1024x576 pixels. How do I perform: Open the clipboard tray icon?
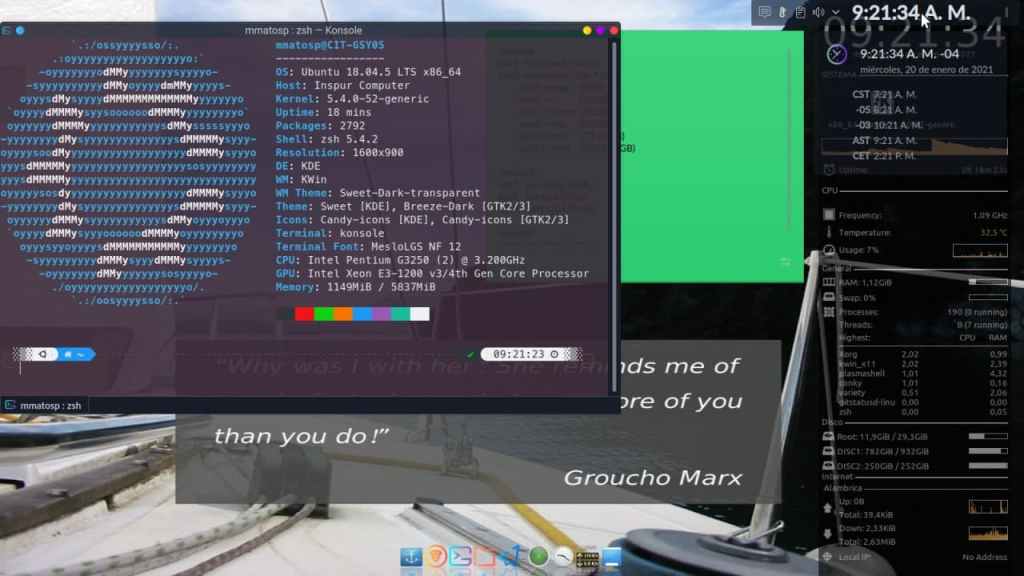click(x=800, y=12)
